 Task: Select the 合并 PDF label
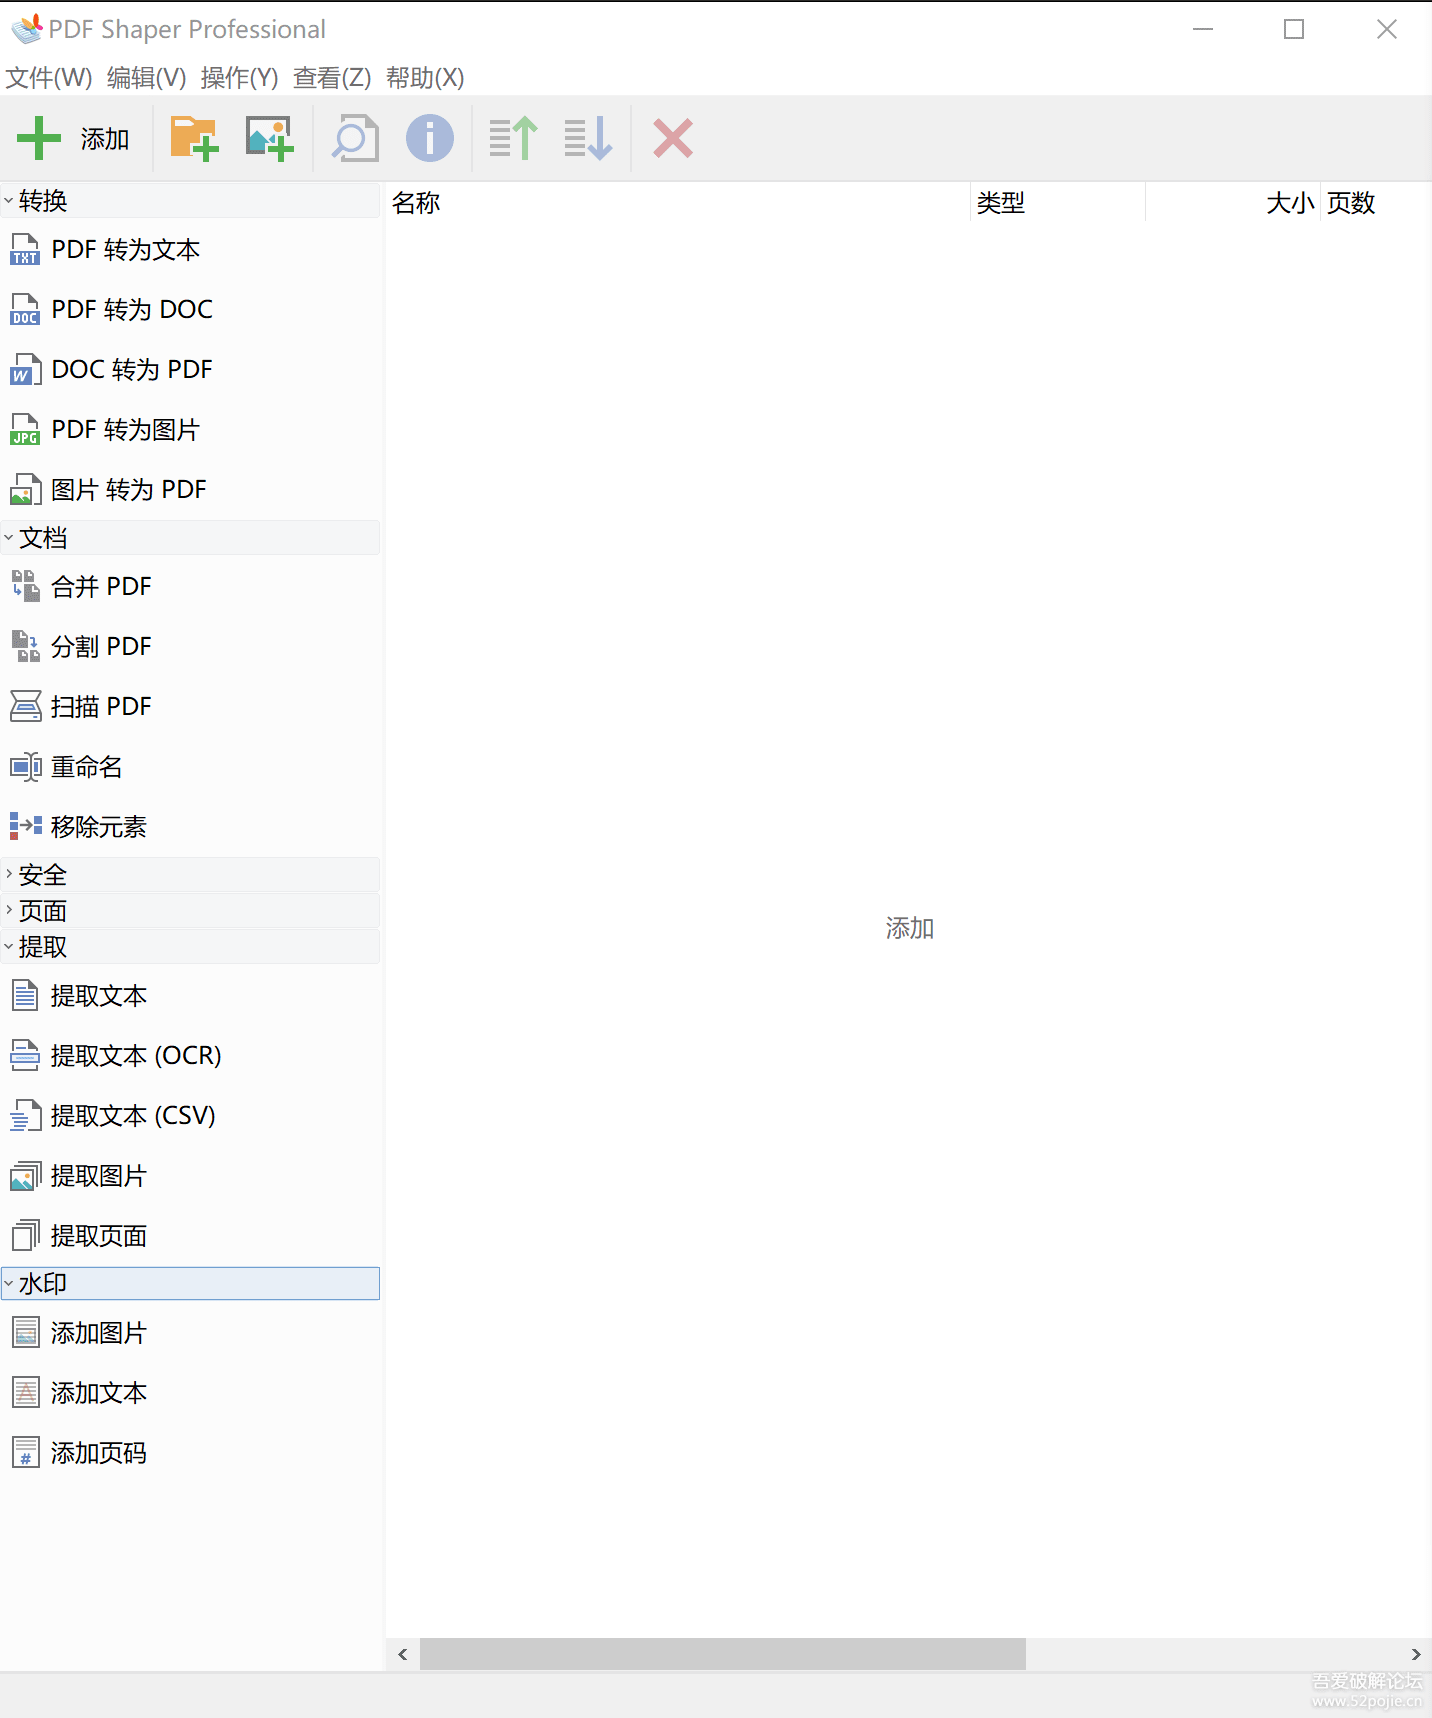[x=101, y=586]
